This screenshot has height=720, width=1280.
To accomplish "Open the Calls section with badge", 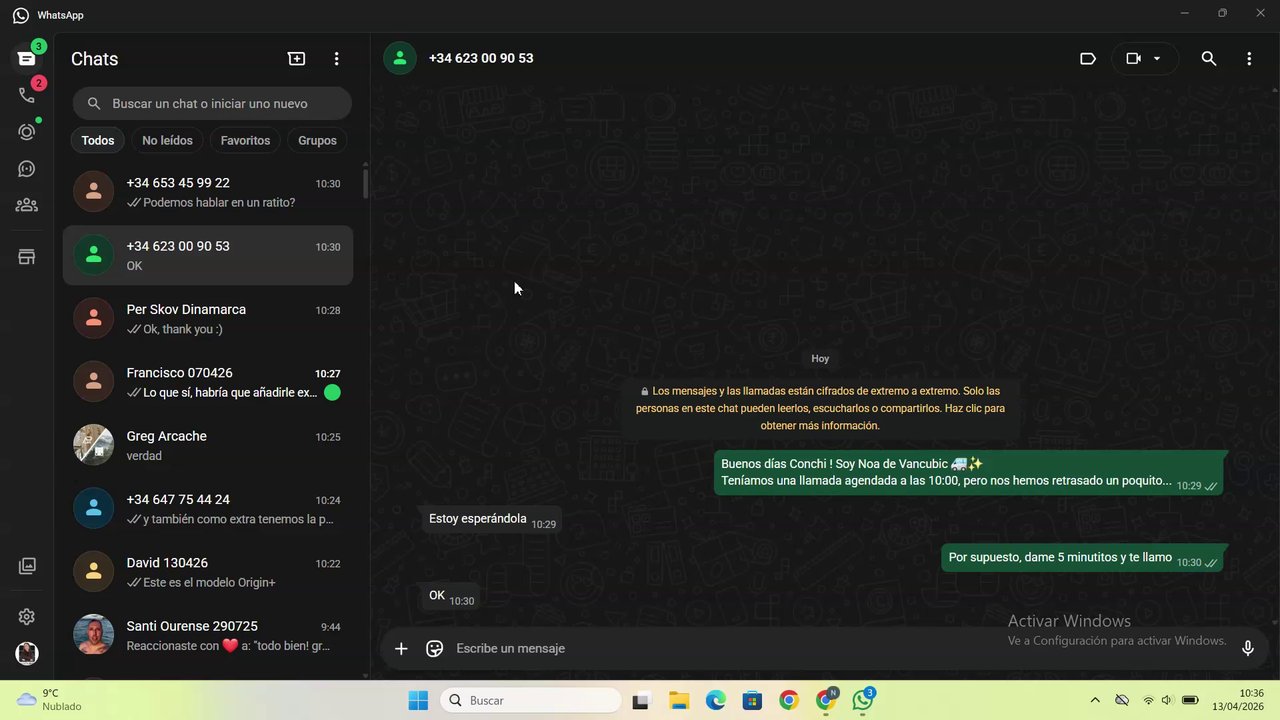I will 27,95.
